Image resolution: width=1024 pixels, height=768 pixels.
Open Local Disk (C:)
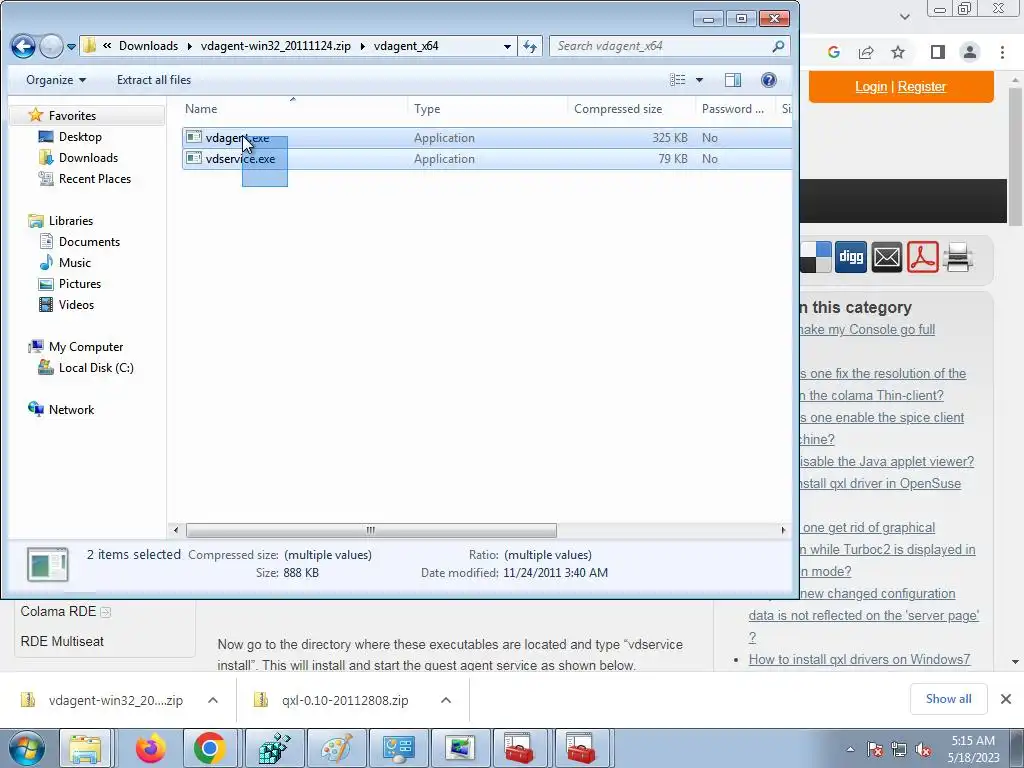point(96,368)
